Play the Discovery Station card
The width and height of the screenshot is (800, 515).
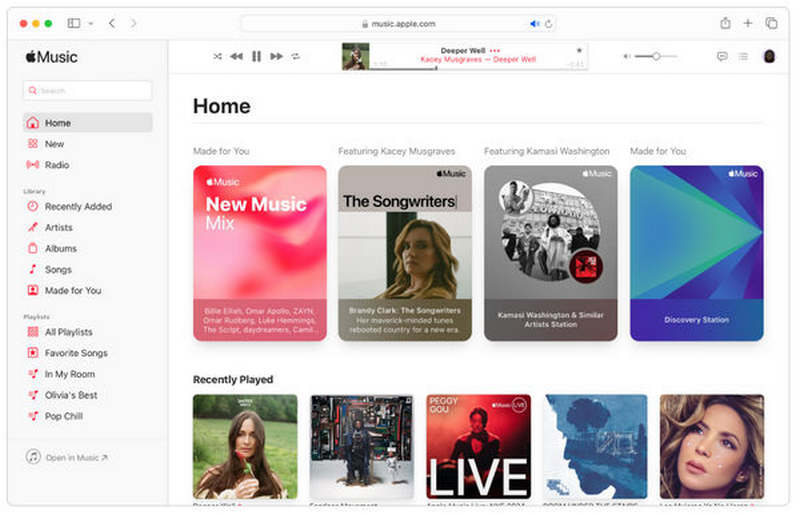(696, 253)
